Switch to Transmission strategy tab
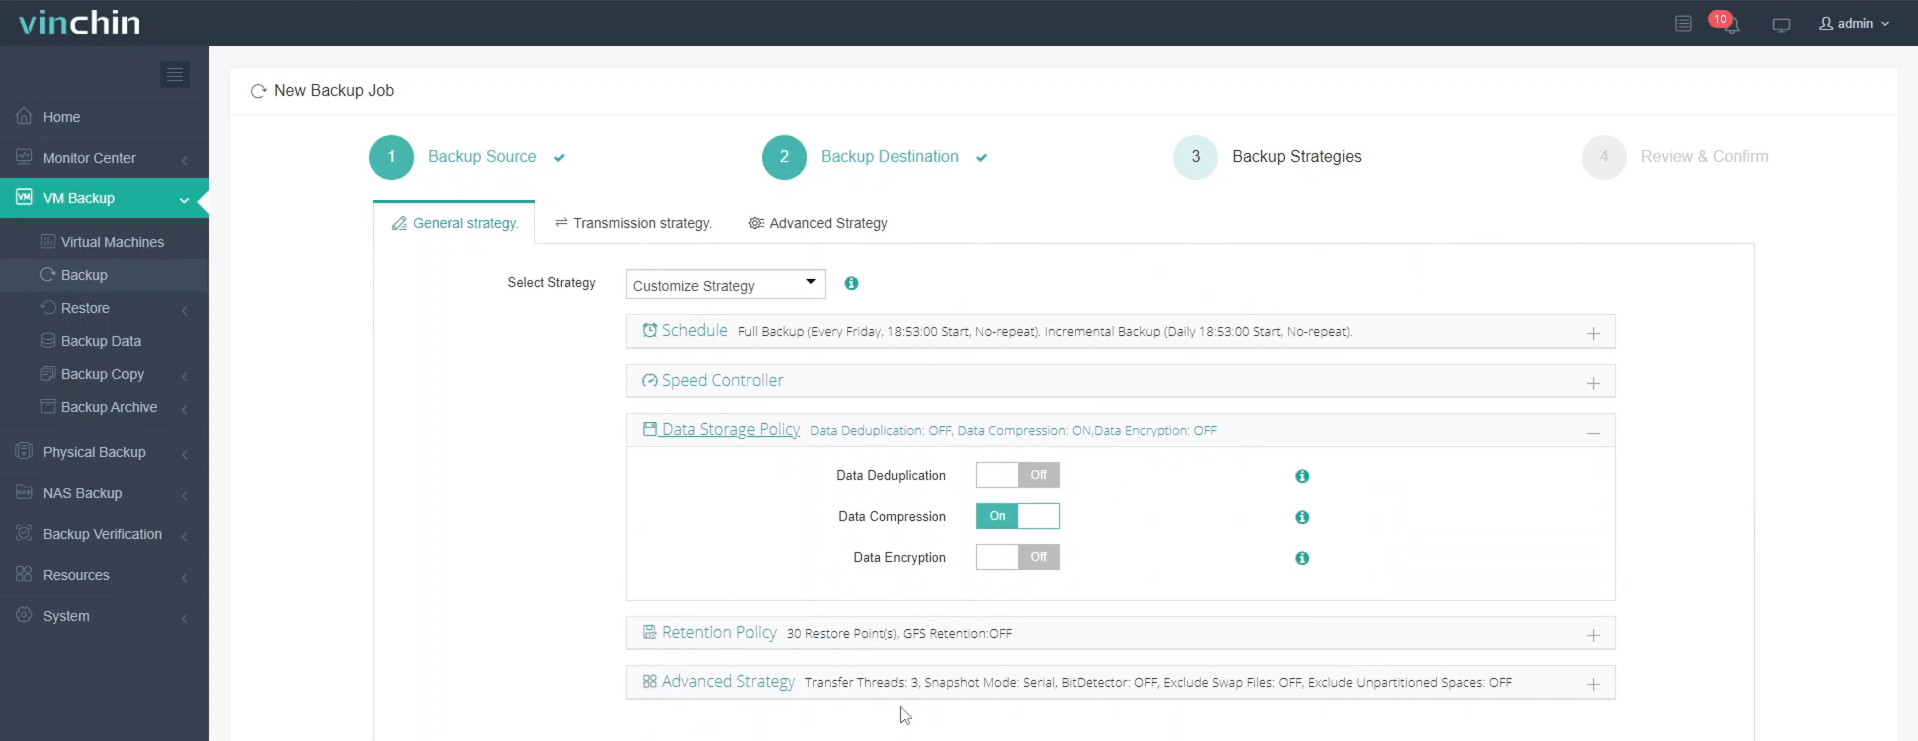 633,223
